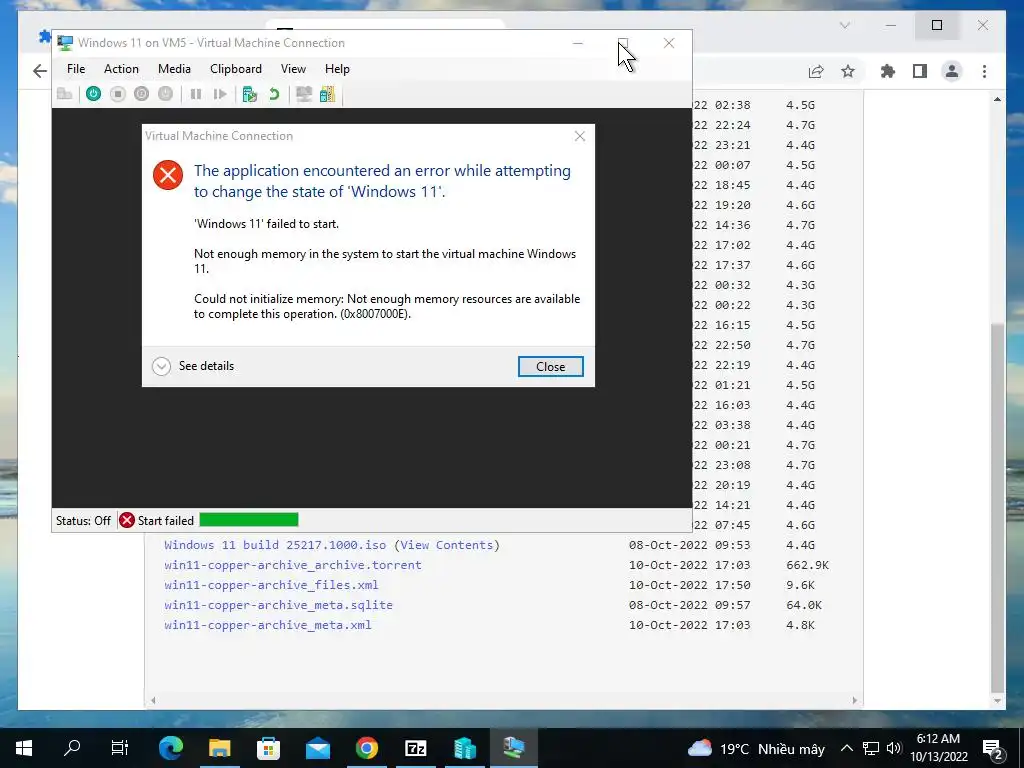
Task: Click the weather widget 19°C Nhiều mây
Action: (756, 748)
